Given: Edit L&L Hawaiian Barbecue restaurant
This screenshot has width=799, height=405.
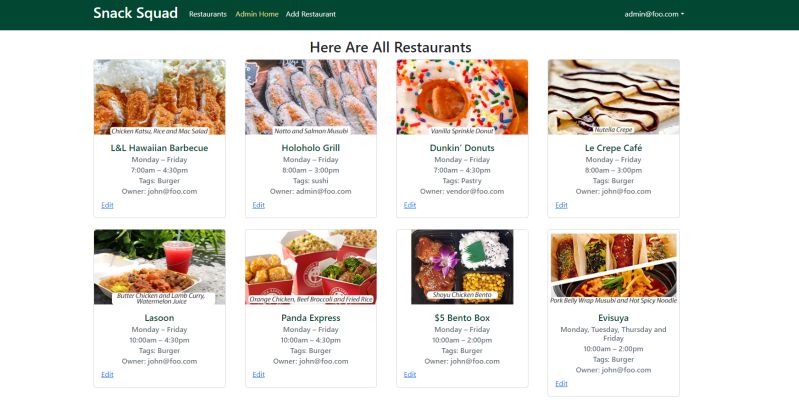Looking at the screenshot, I should click(107, 205).
